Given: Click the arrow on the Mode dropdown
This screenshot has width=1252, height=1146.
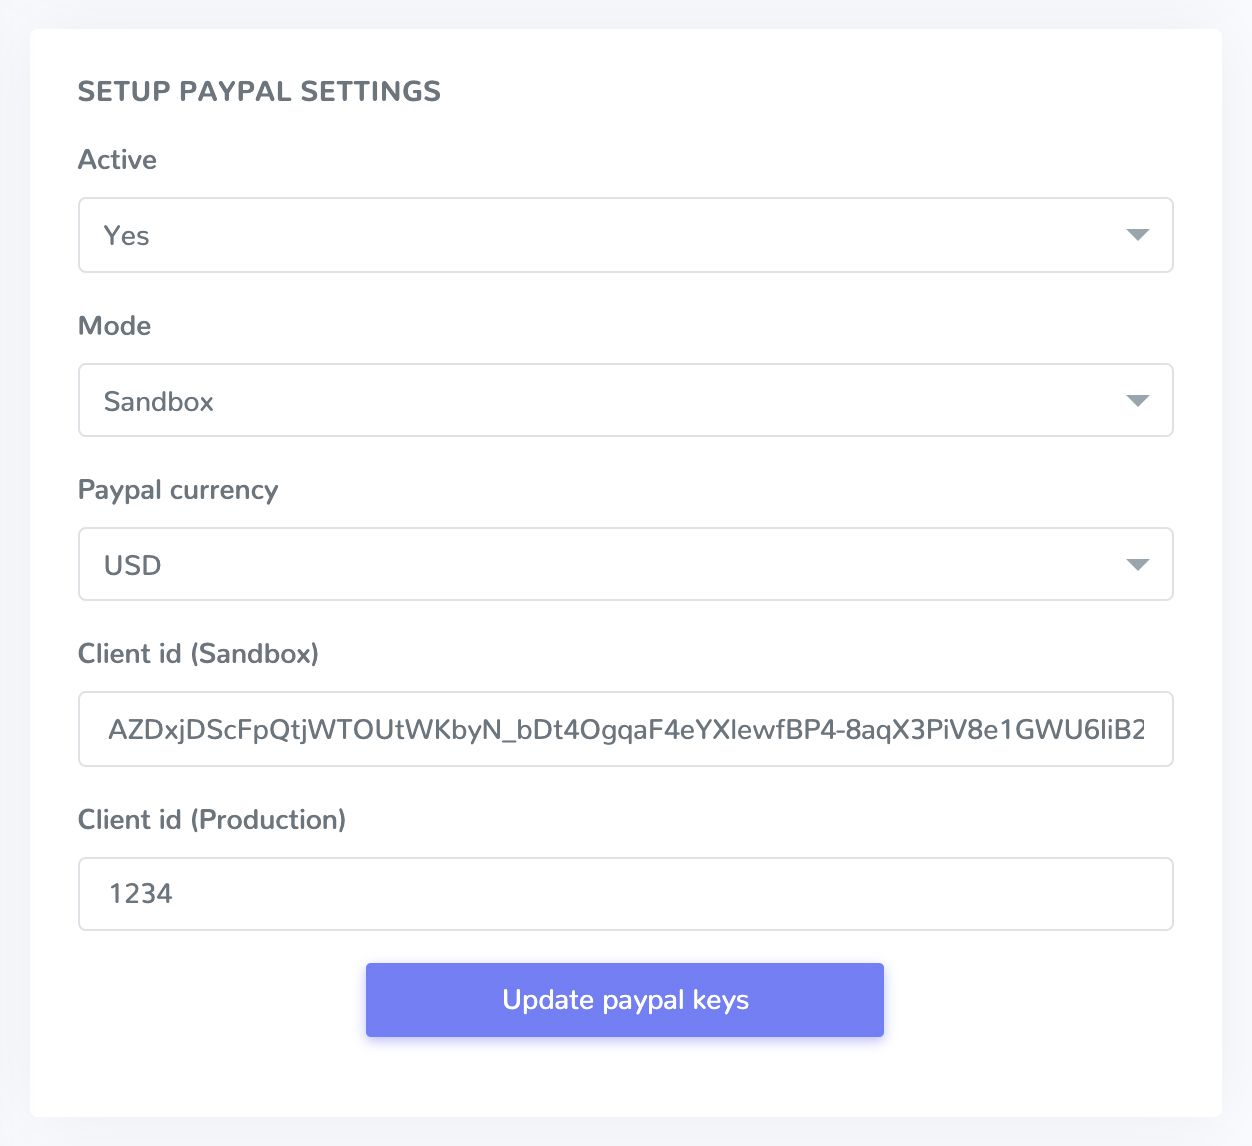Looking at the screenshot, I should 1137,401.
